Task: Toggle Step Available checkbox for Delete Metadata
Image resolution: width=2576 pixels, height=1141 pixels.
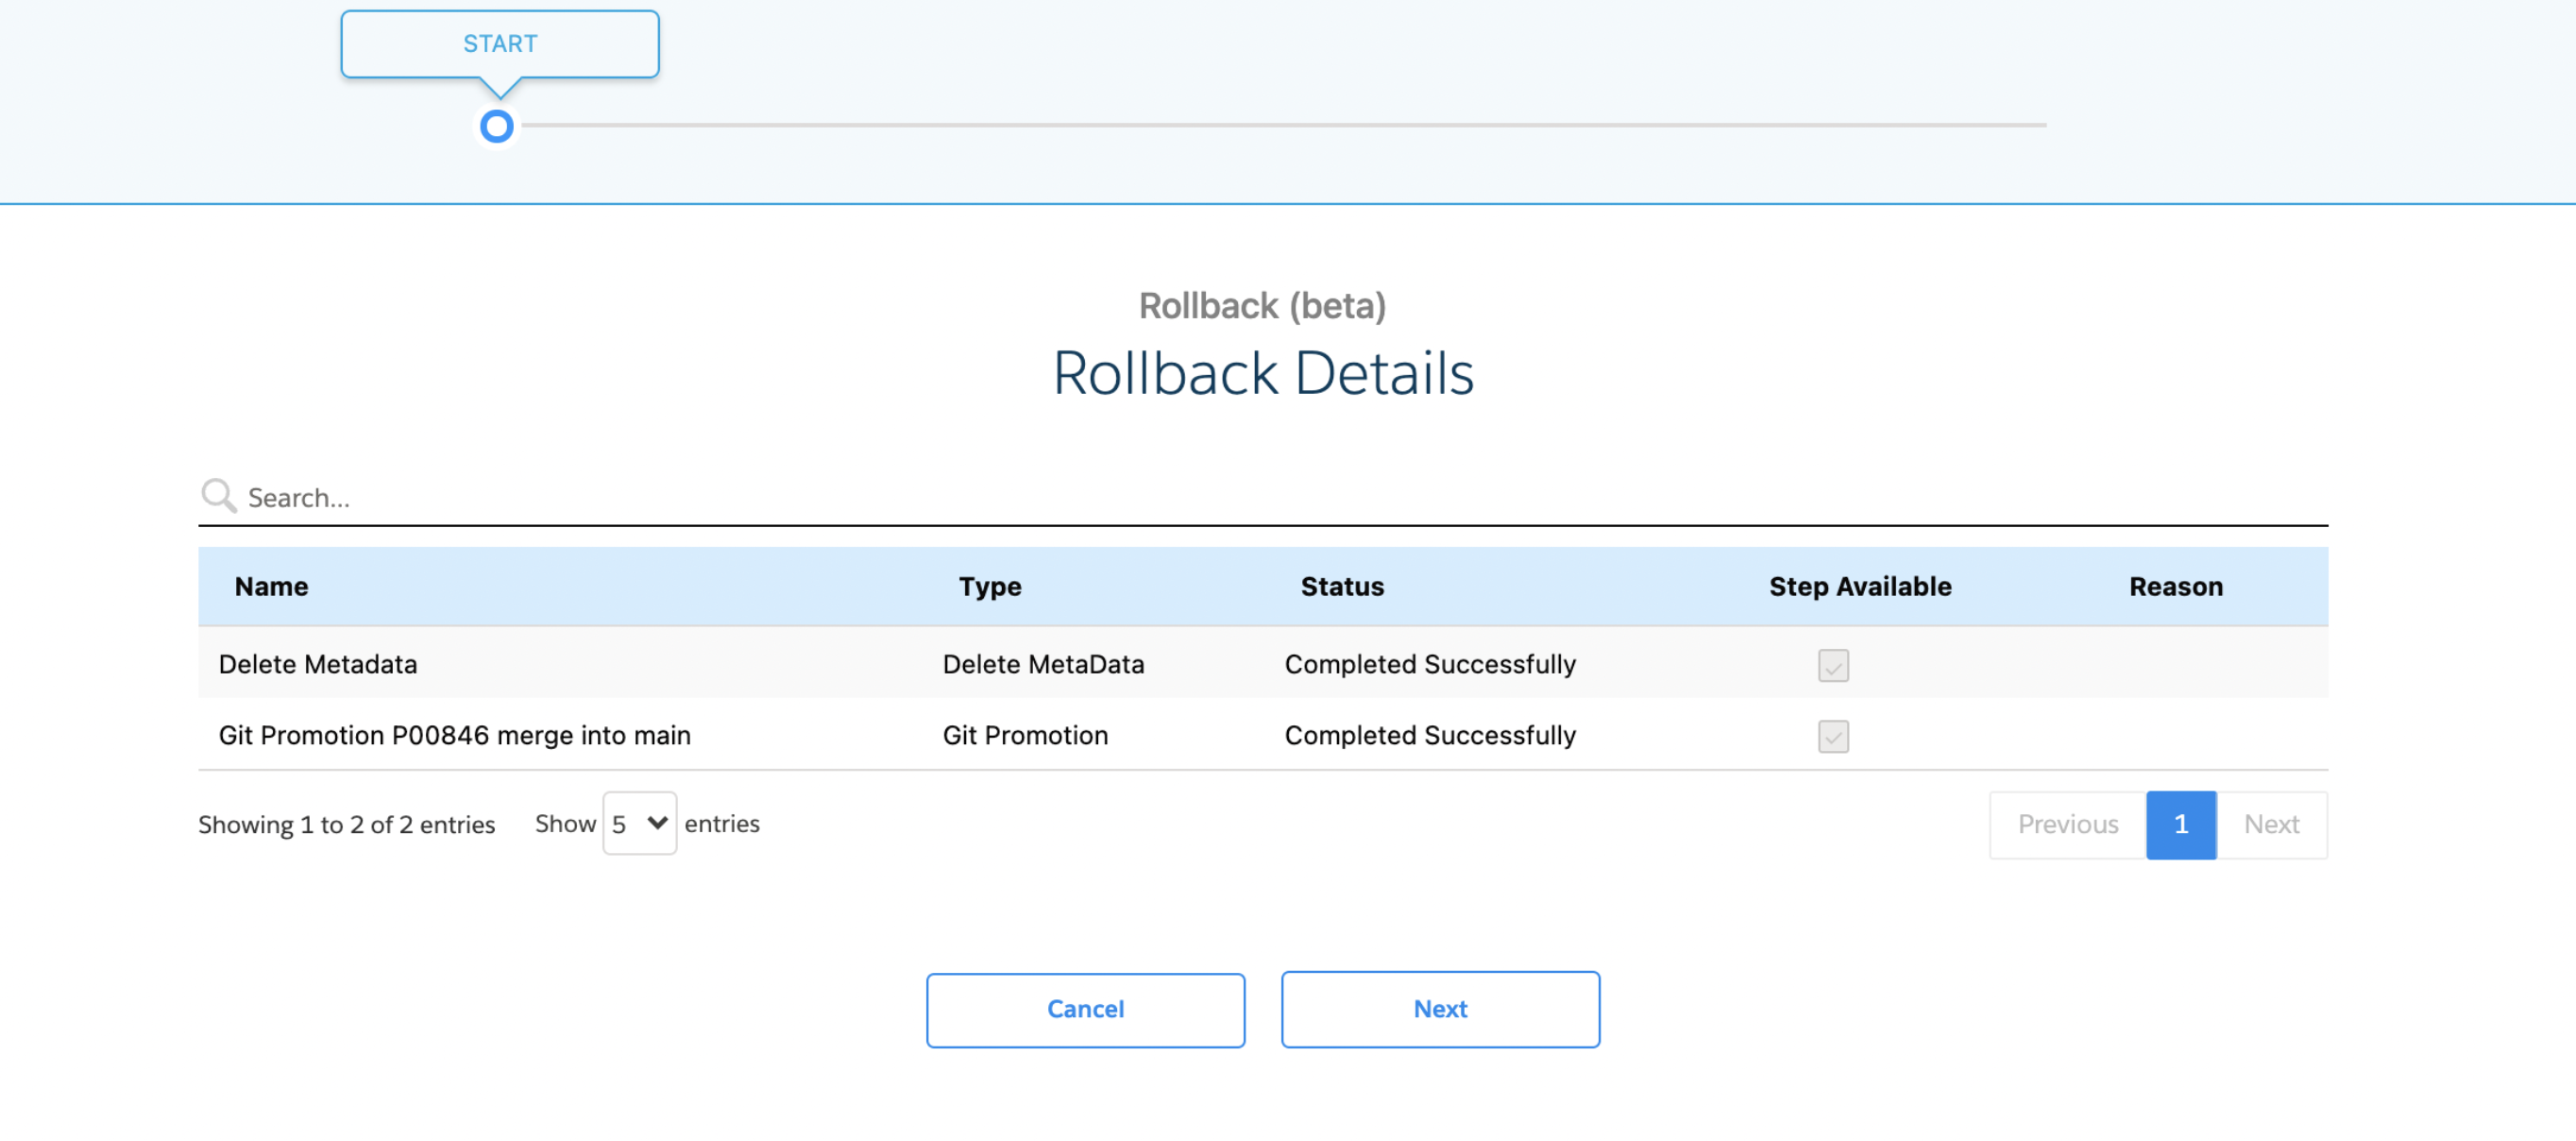Action: point(1833,665)
